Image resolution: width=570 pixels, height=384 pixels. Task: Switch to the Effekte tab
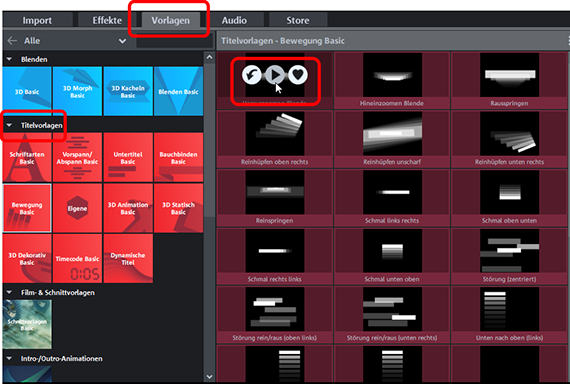coord(107,20)
